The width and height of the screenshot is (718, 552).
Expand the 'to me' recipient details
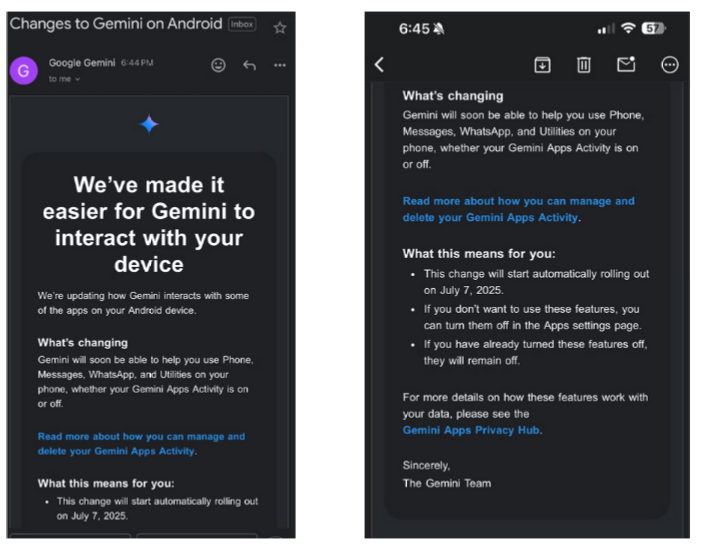(64, 79)
